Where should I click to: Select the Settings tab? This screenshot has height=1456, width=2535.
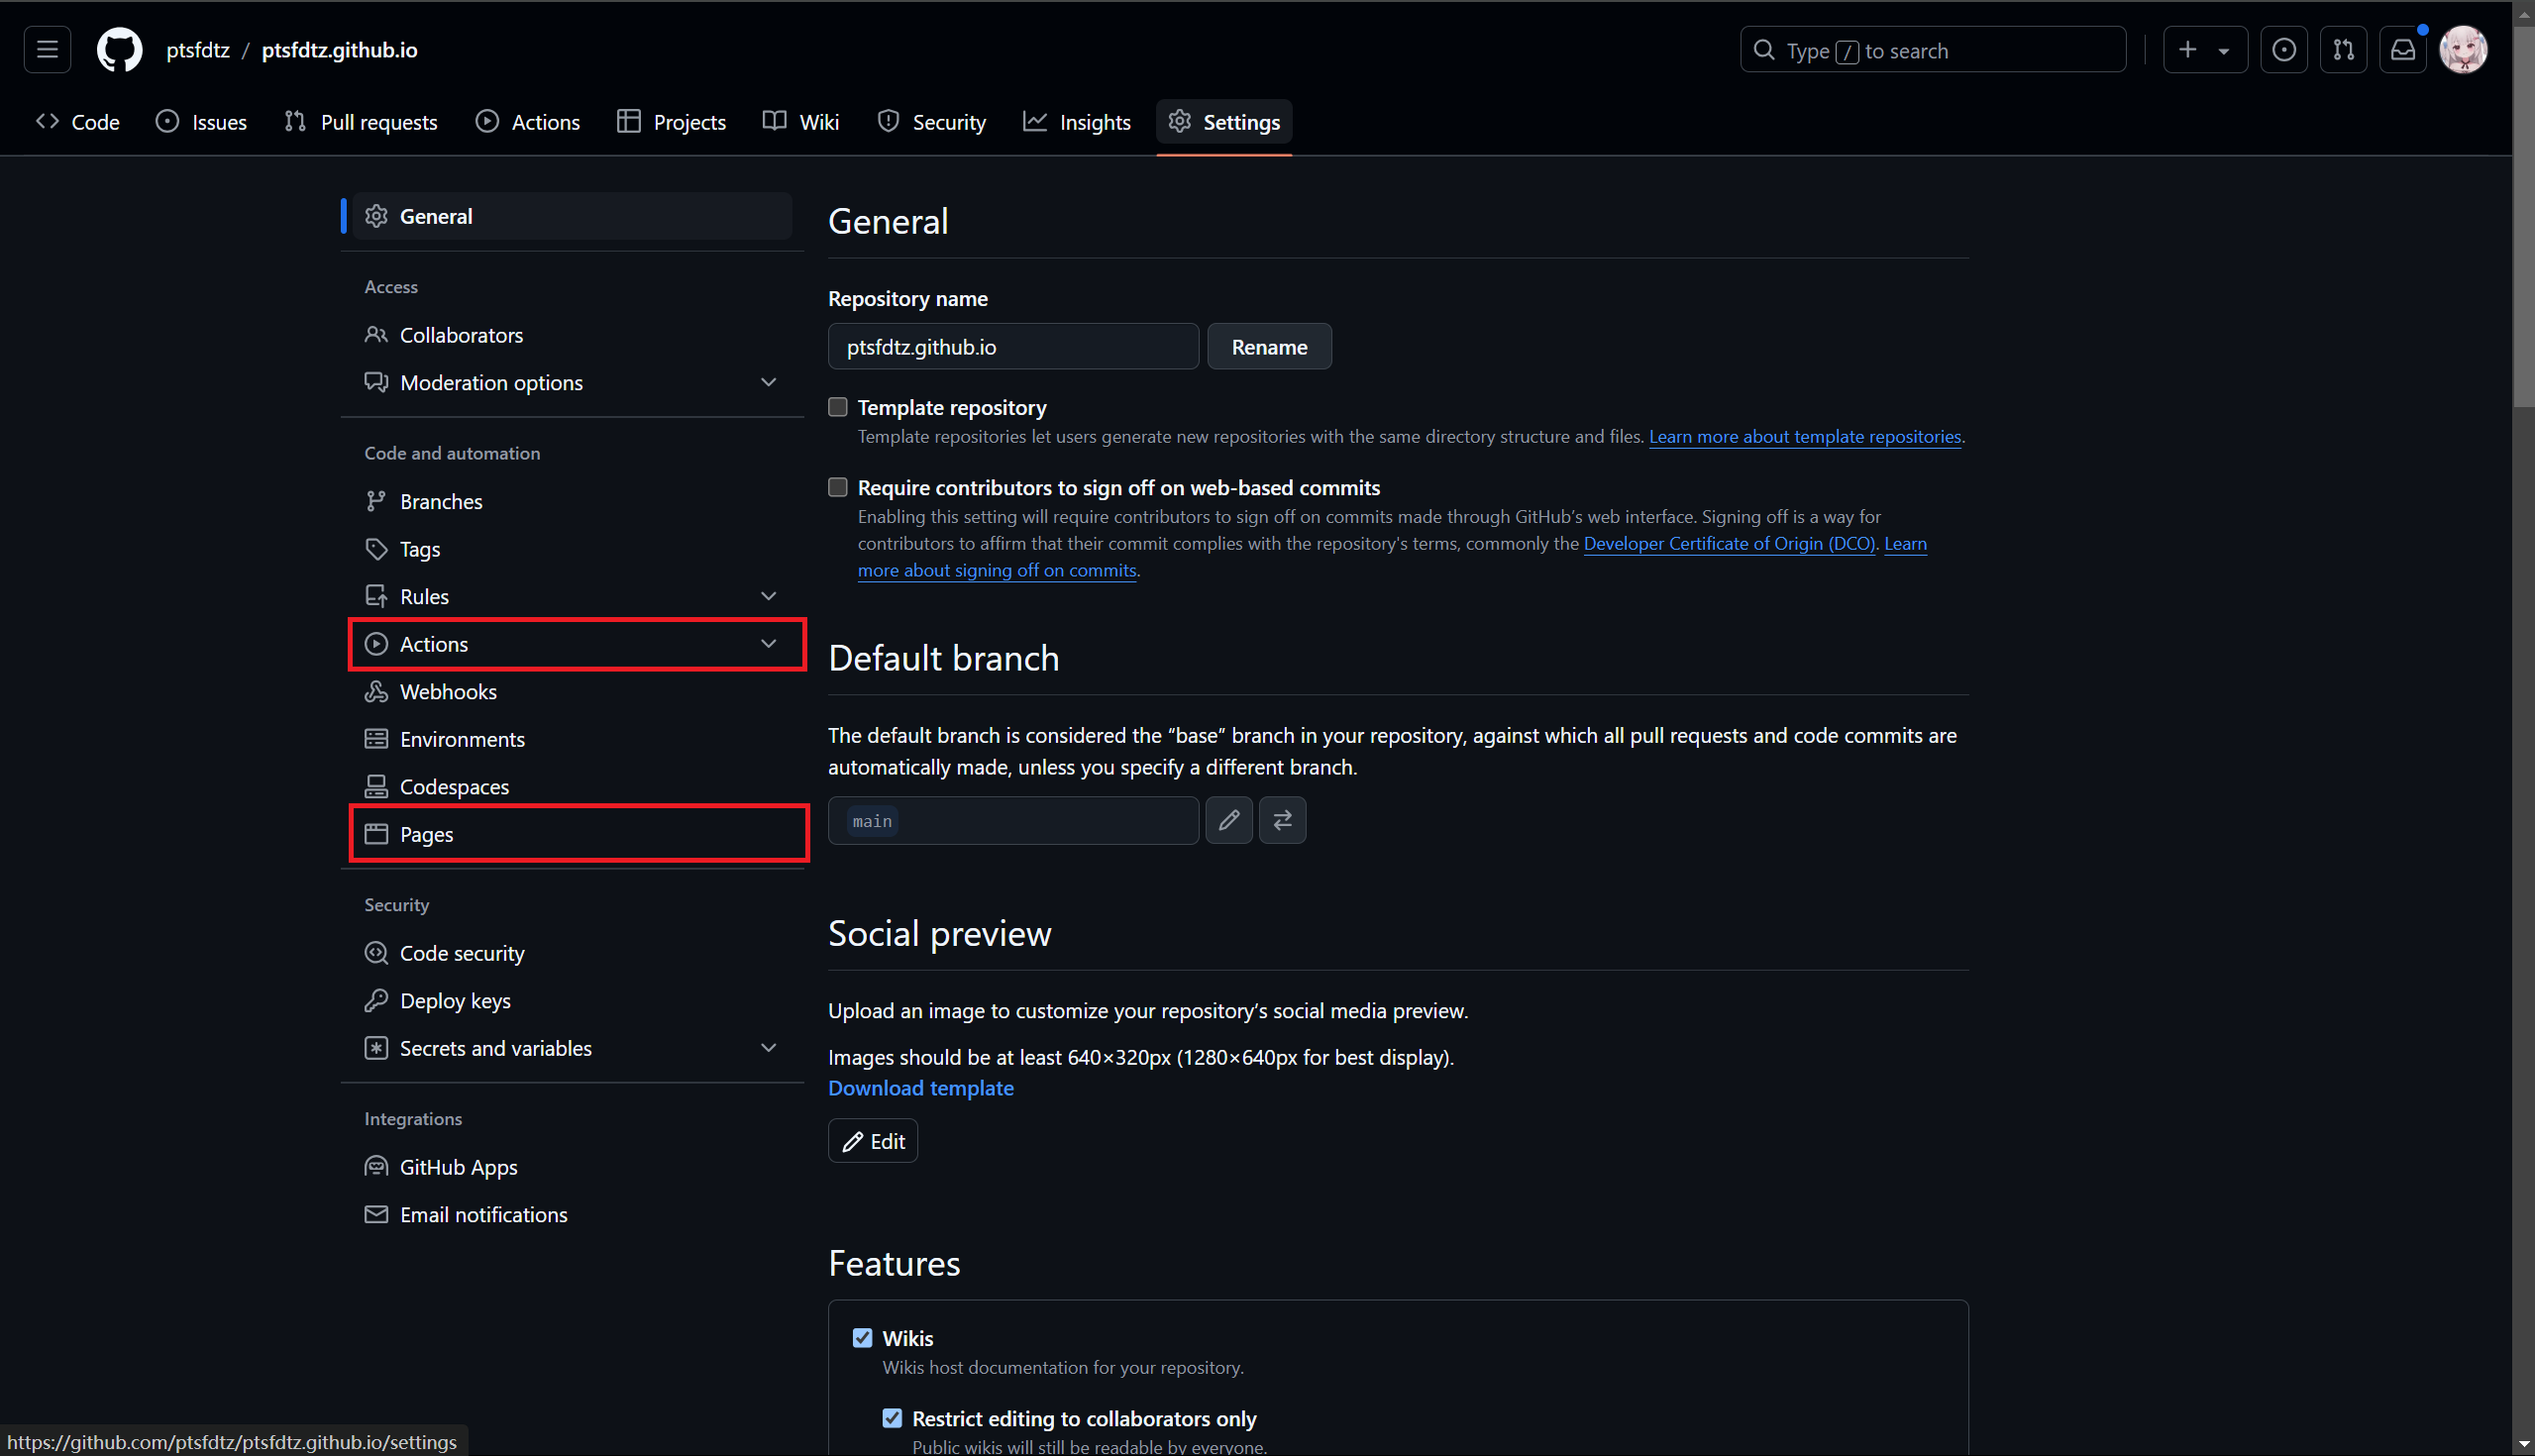pyautogui.click(x=1224, y=122)
